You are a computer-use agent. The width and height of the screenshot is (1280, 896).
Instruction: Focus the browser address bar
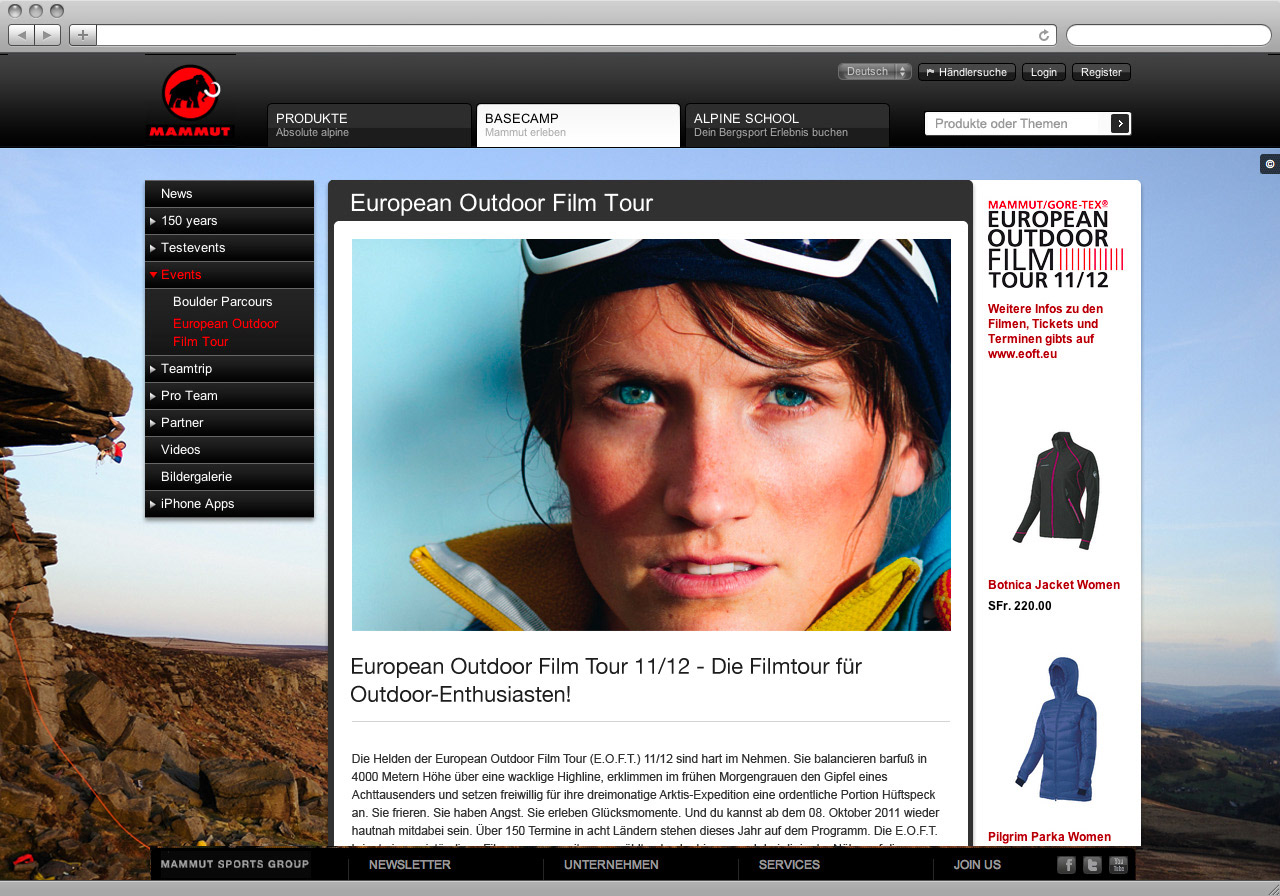[x=566, y=35]
